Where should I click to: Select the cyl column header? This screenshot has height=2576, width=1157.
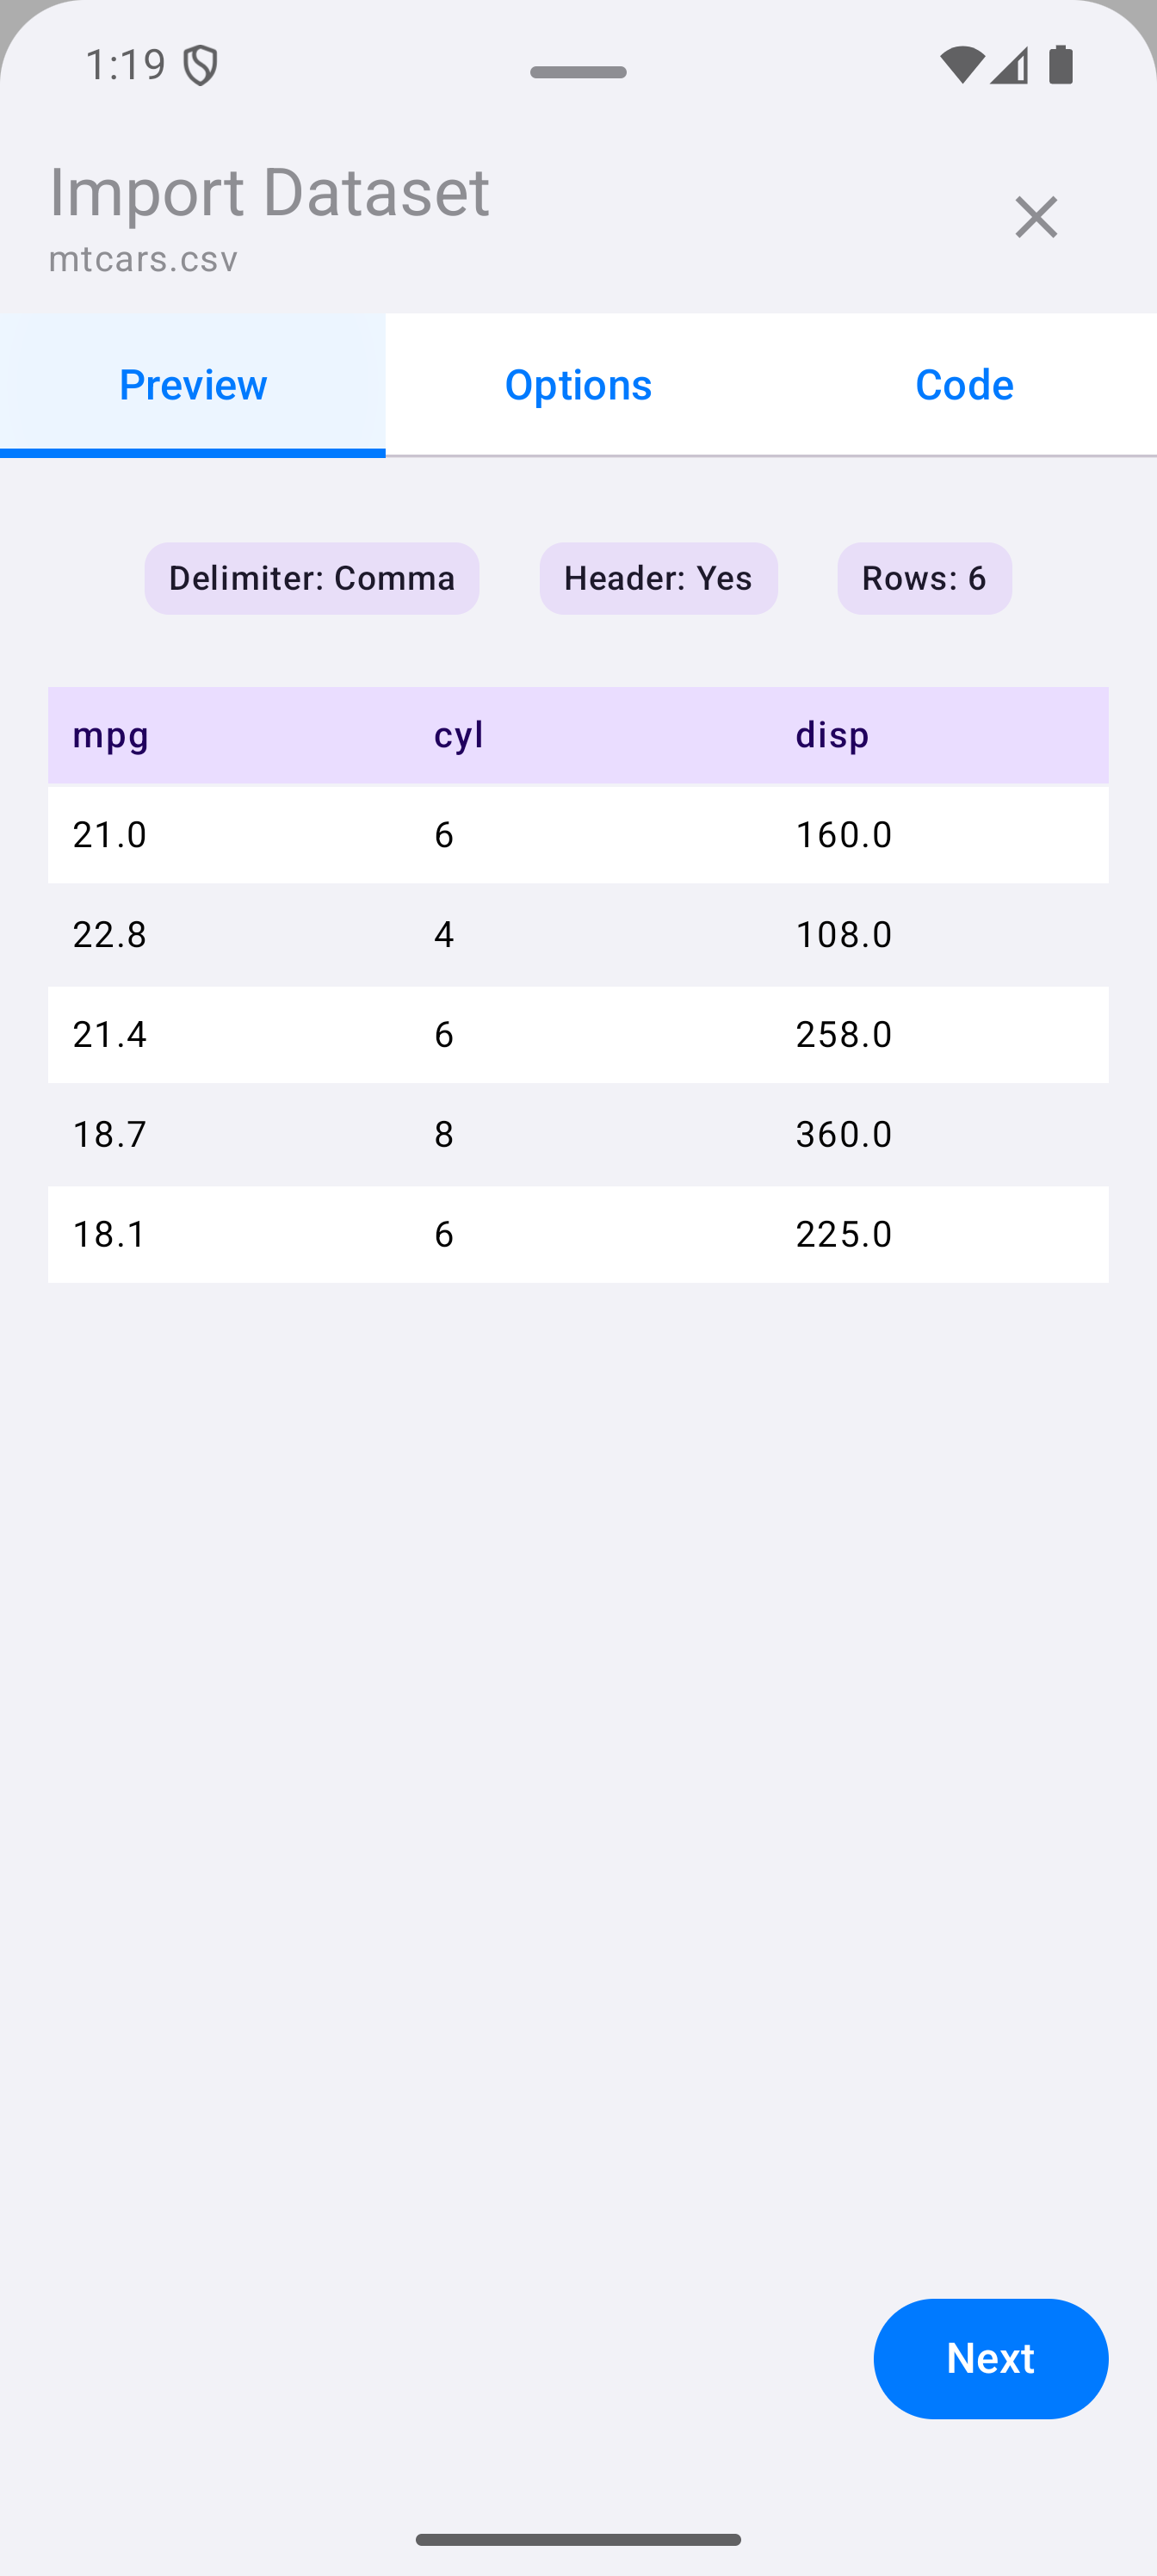tap(459, 735)
